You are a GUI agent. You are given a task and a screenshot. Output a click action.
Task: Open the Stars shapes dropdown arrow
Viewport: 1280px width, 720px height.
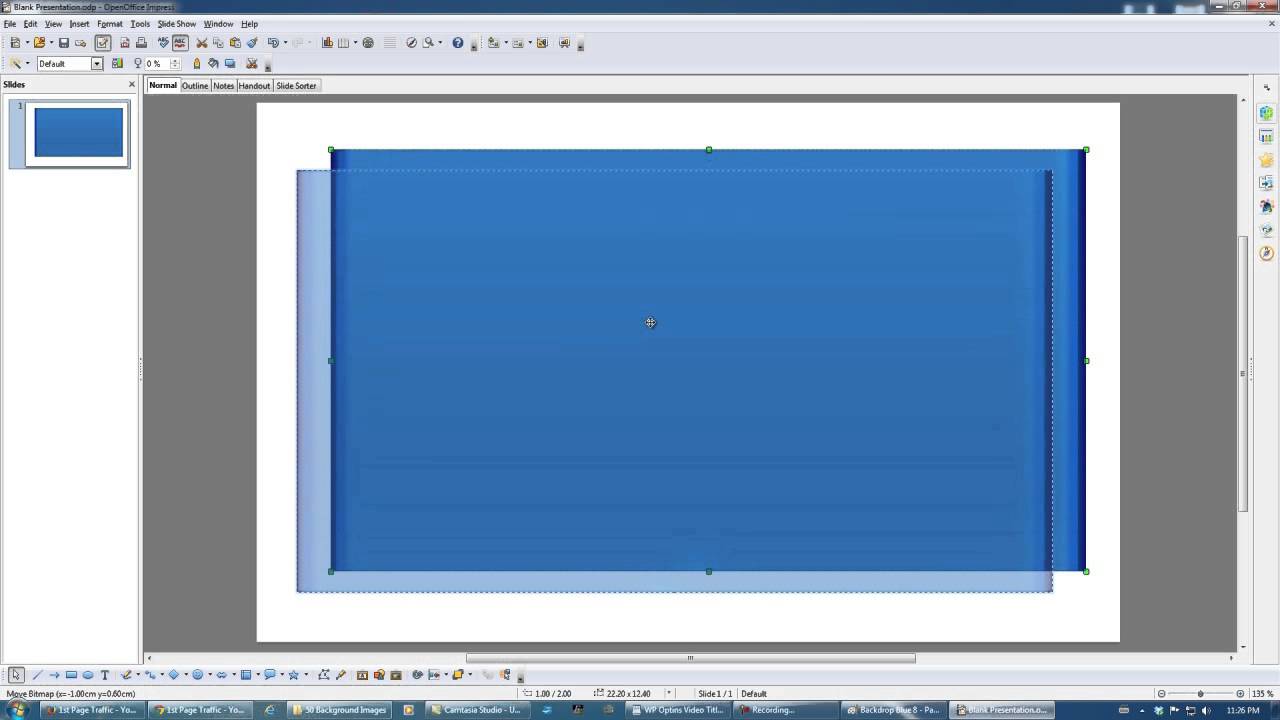[x=306, y=675]
